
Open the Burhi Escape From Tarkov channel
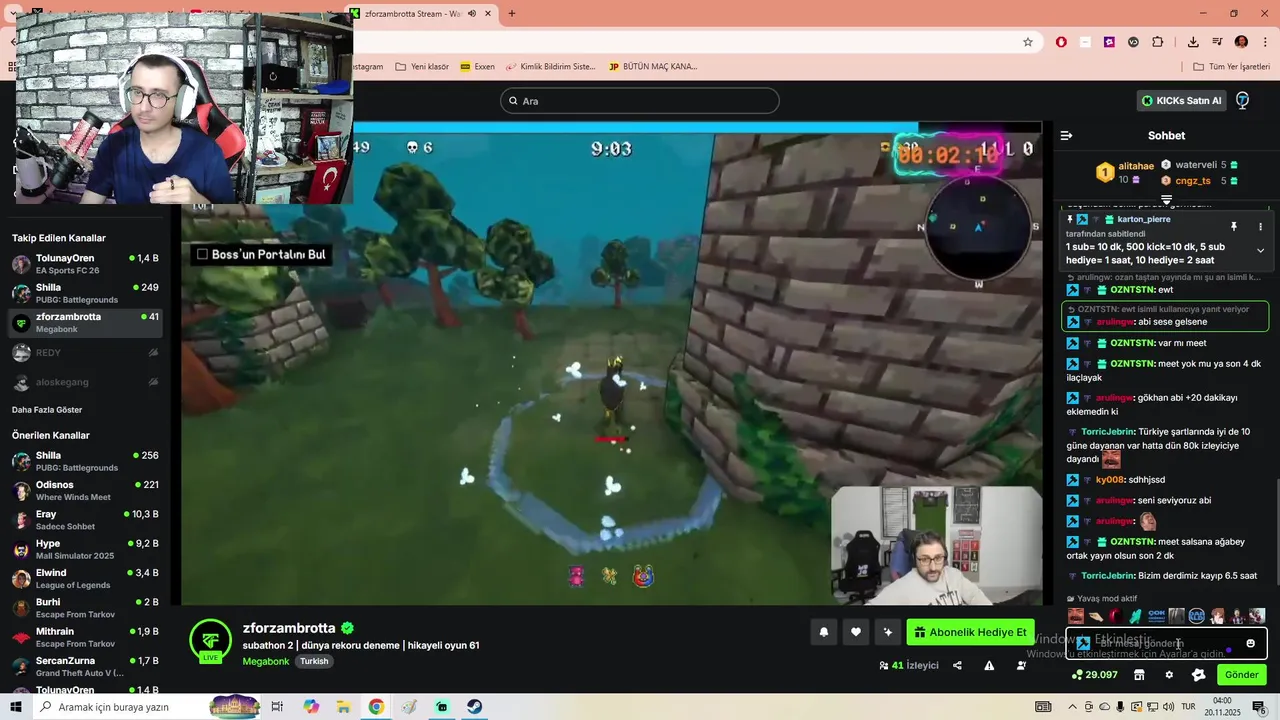click(85, 608)
